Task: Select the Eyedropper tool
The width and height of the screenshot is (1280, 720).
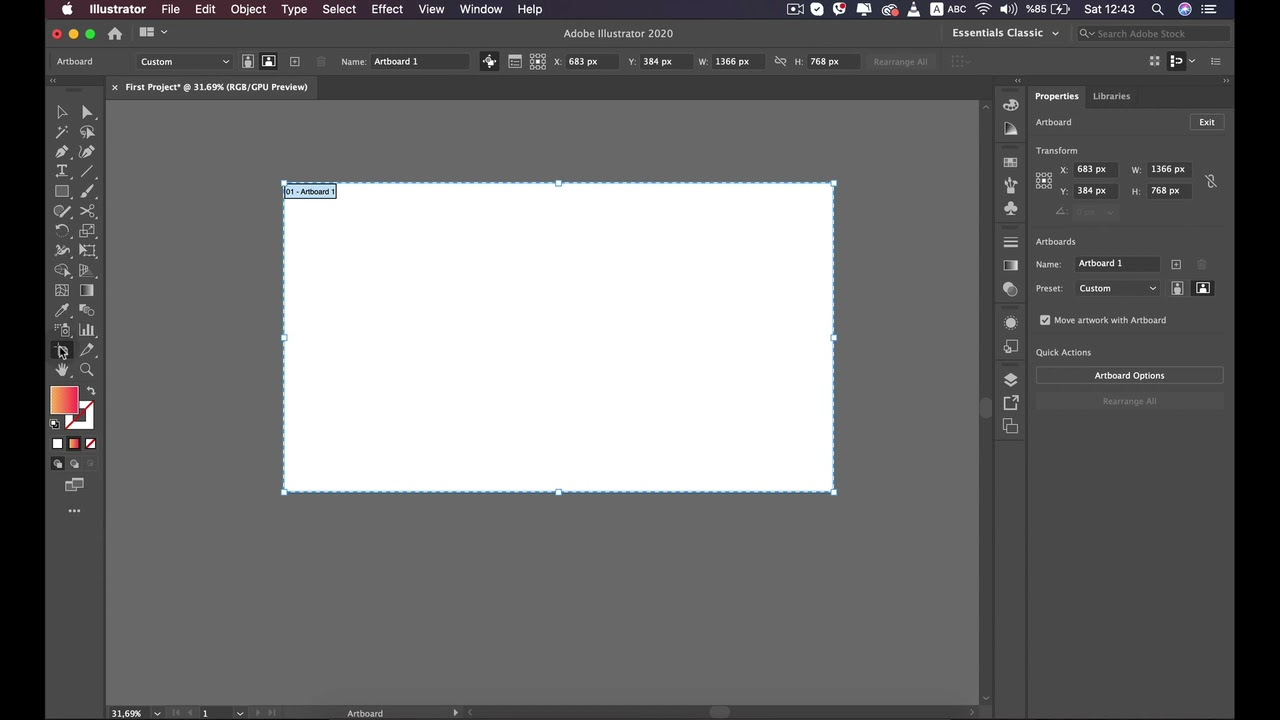Action: click(x=62, y=310)
